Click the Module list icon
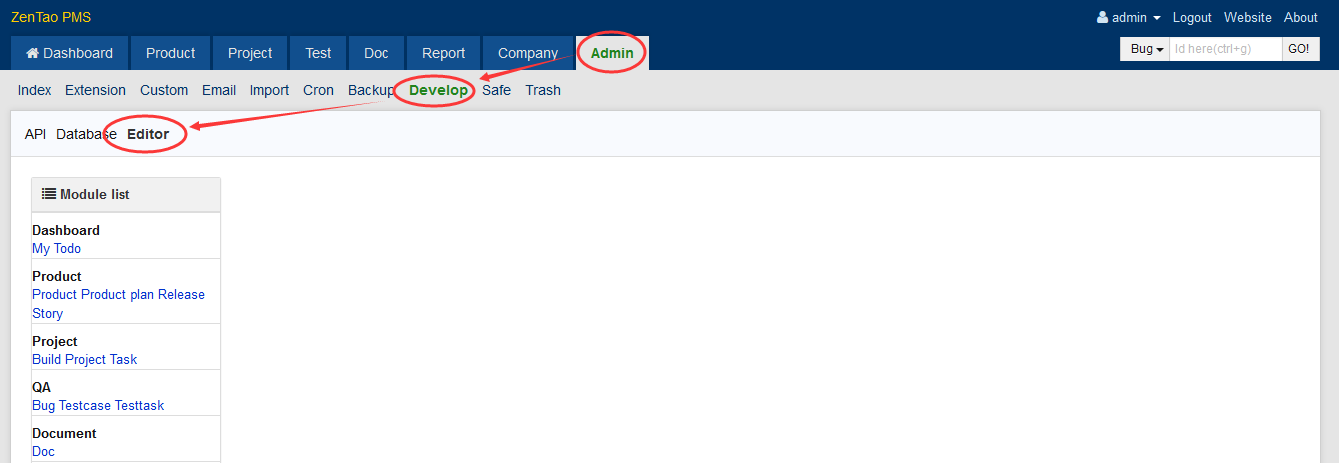 48,194
